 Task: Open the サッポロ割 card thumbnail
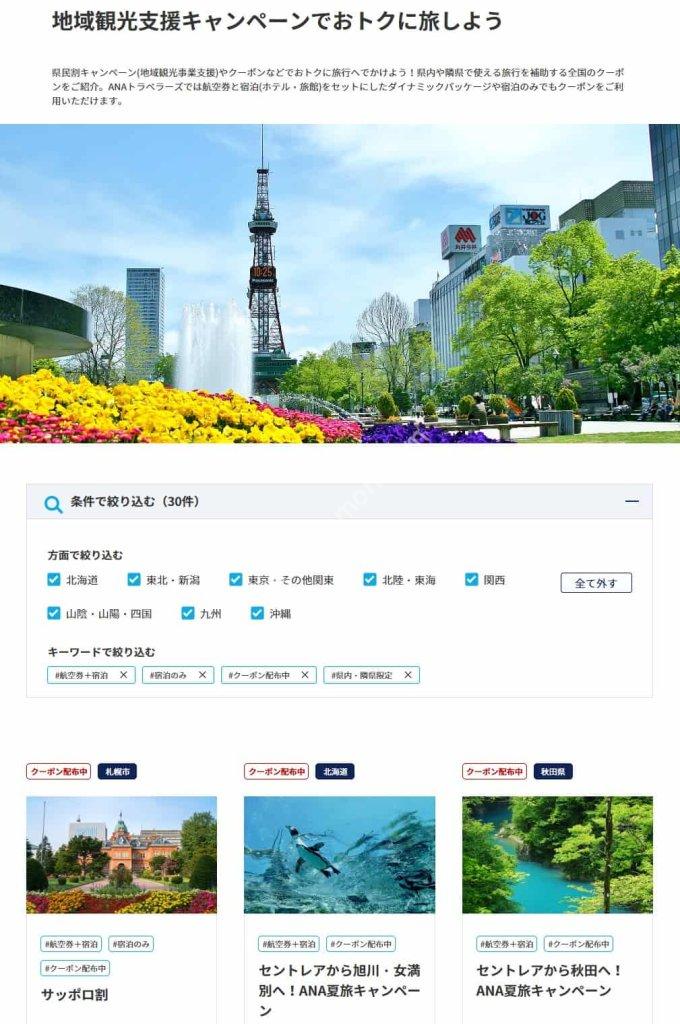pos(121,854)
